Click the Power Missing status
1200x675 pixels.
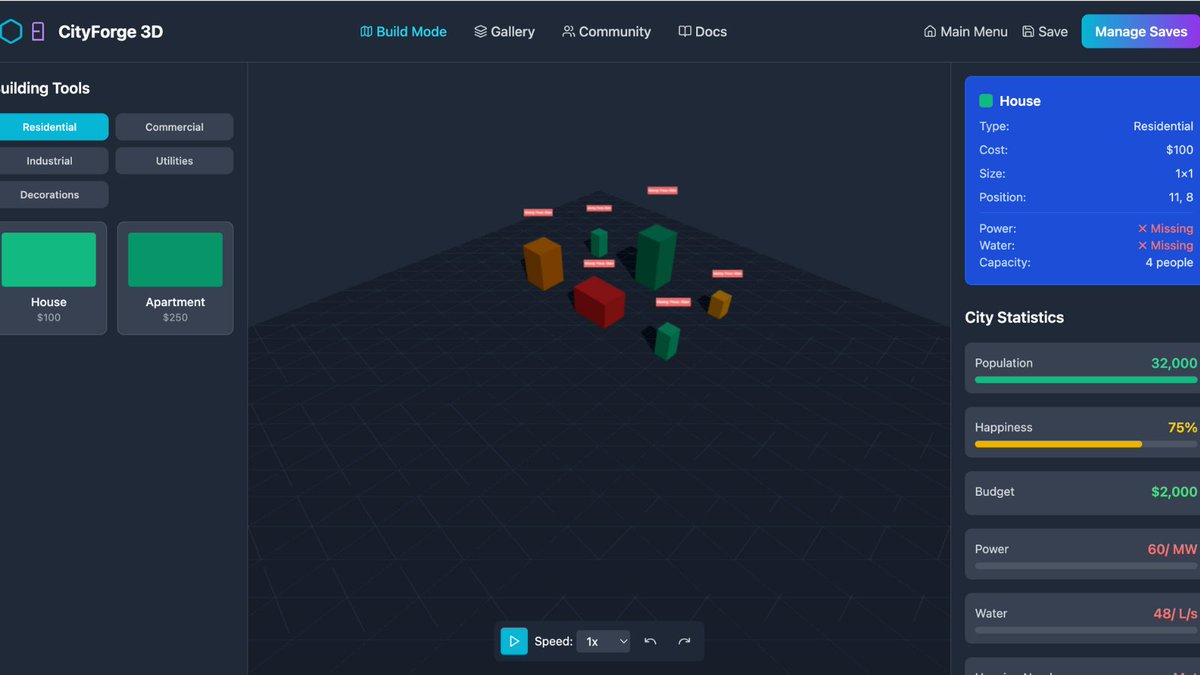point(1165,229)
